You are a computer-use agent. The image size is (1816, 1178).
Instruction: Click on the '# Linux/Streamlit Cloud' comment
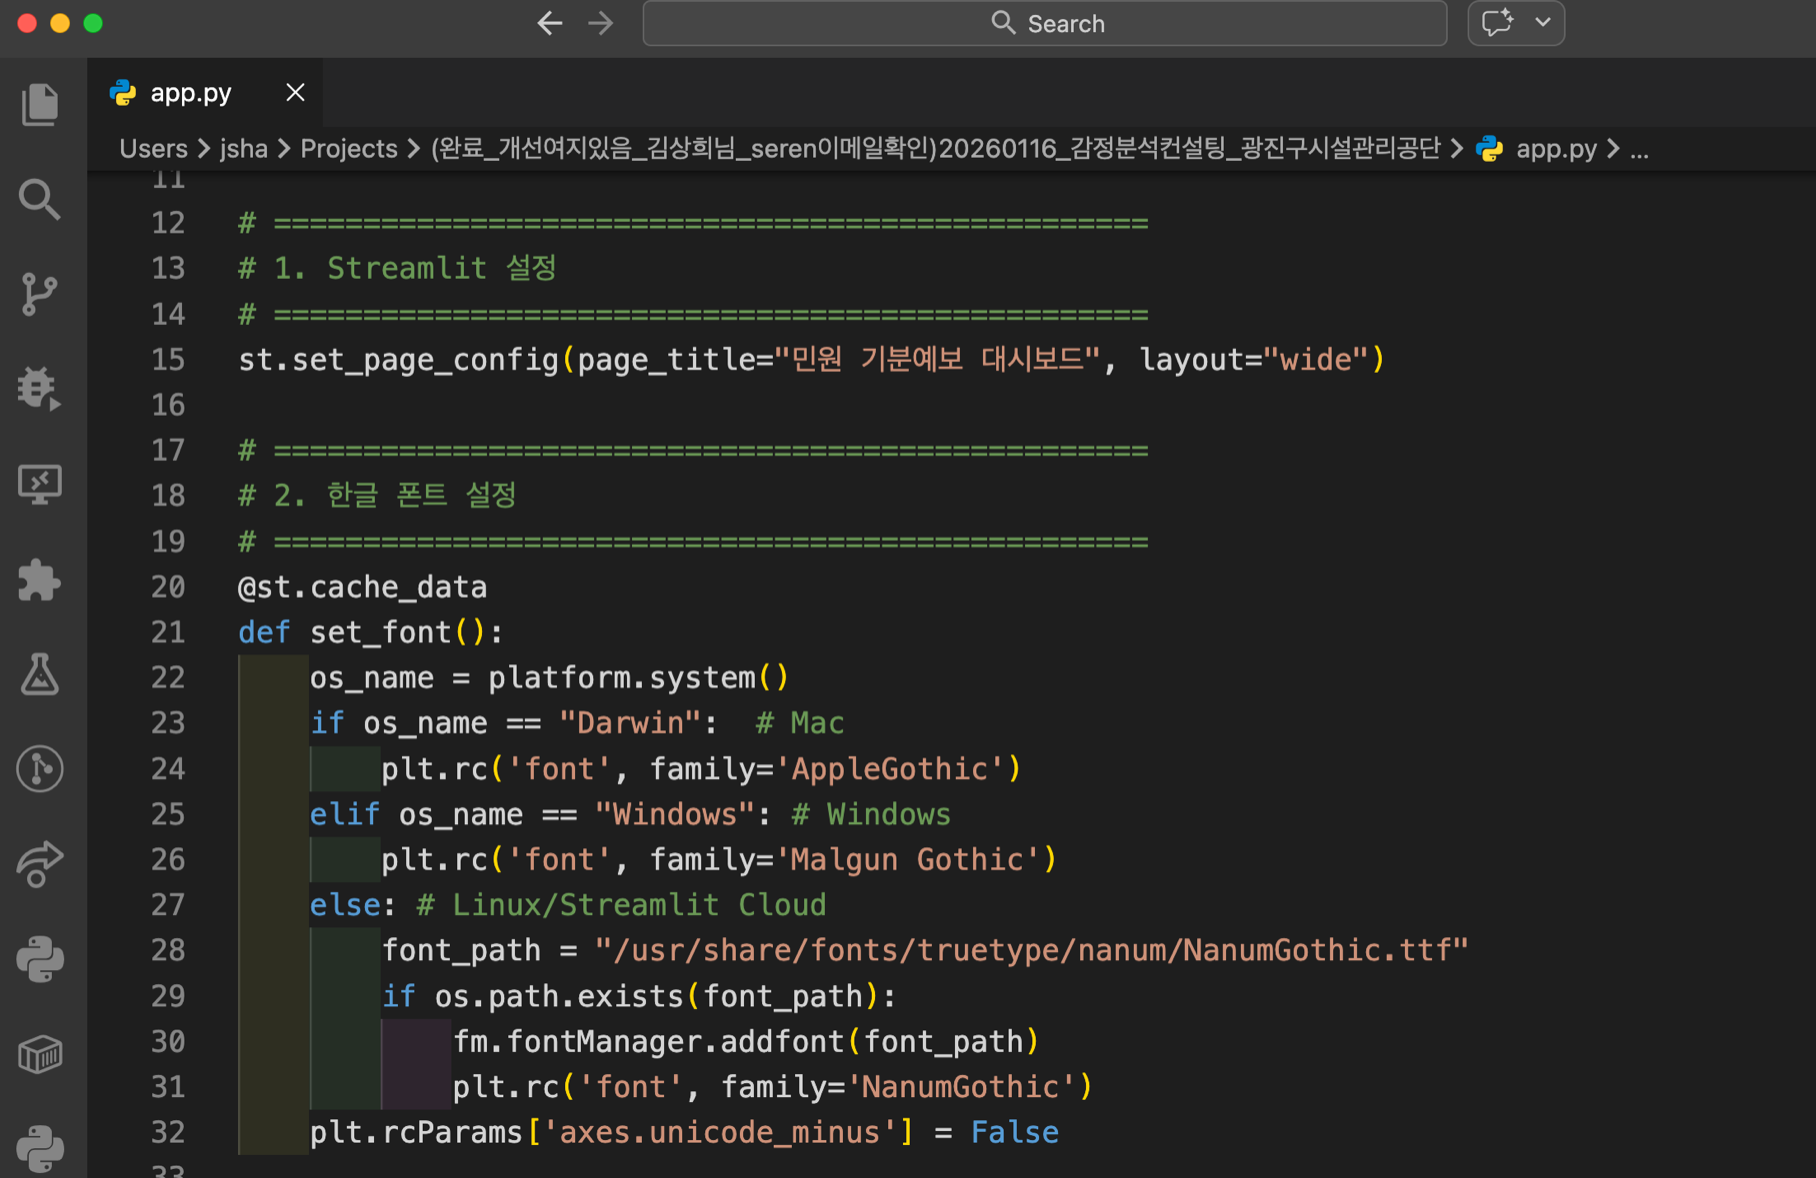point(621,905)
